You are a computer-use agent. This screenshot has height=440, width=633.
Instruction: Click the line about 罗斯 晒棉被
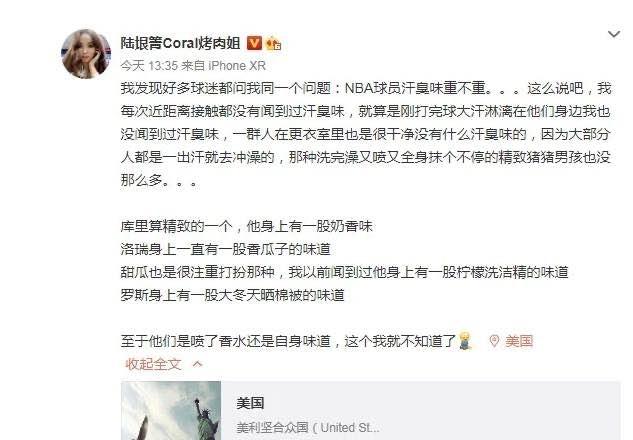[x=232, y=295]
